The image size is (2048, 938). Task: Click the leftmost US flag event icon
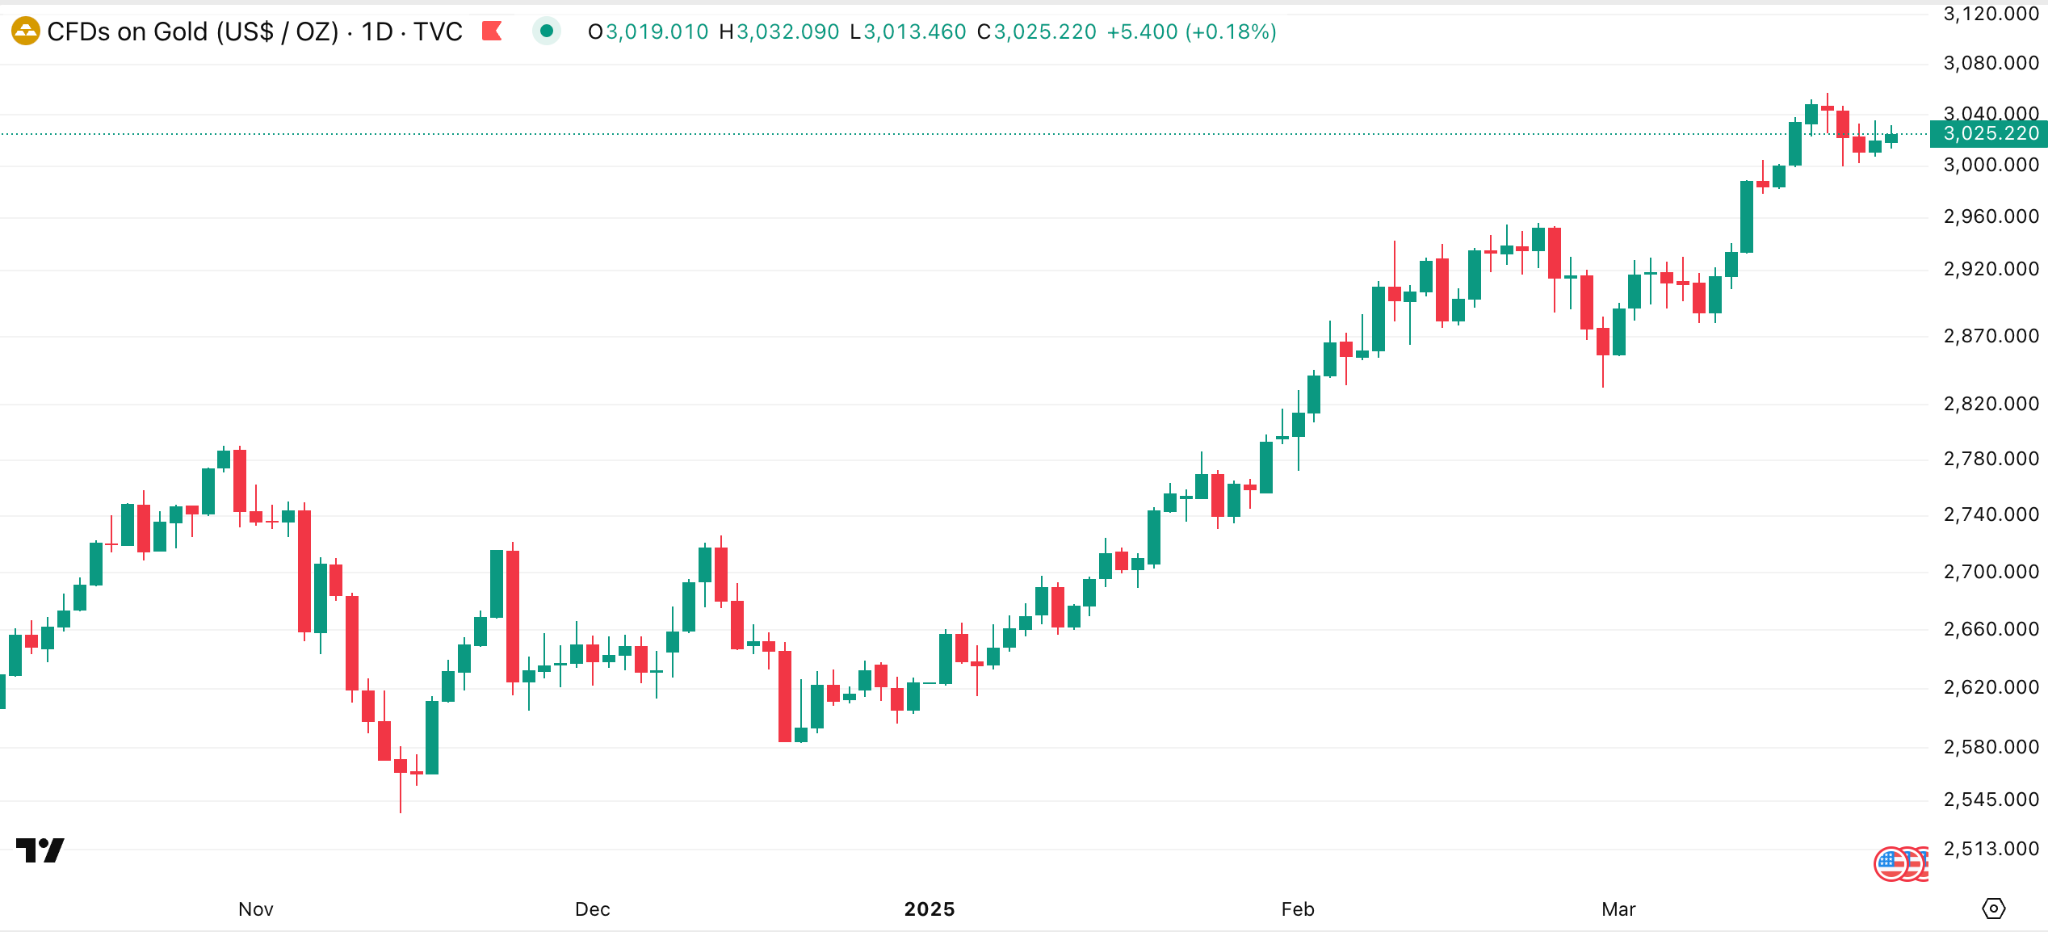(1889, 863)
